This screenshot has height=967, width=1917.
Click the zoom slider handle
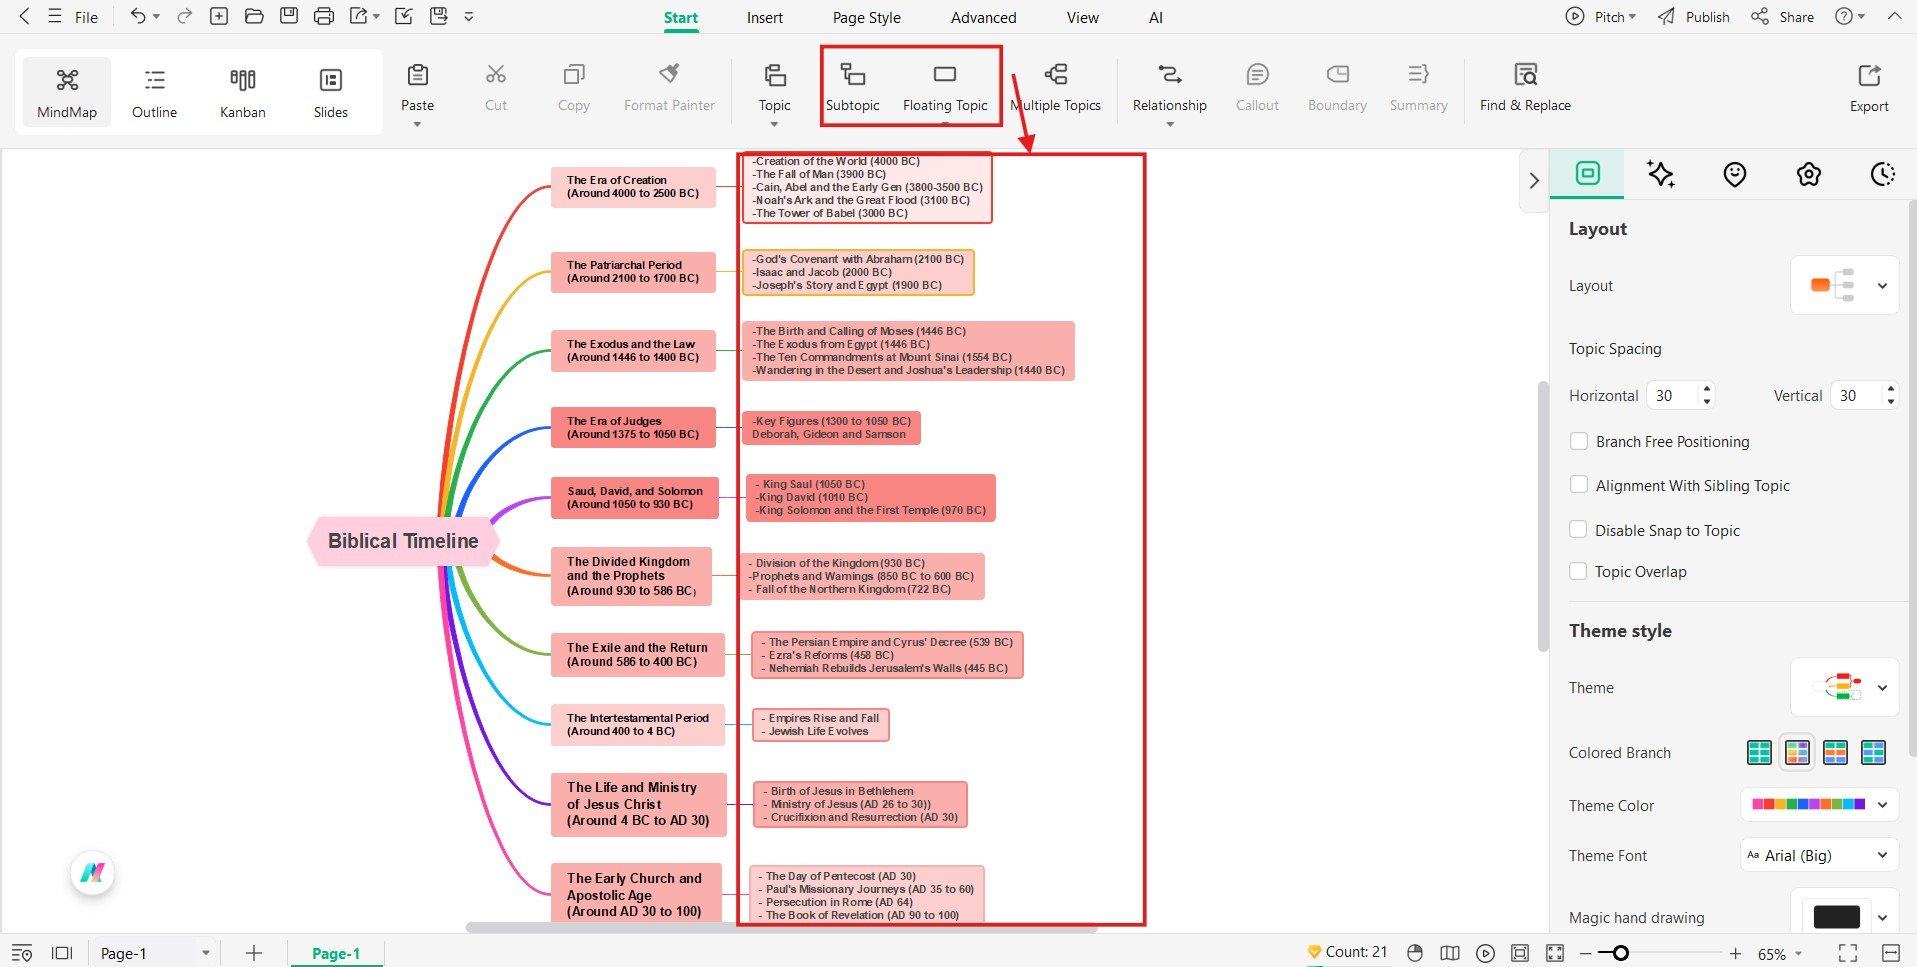1620,954
